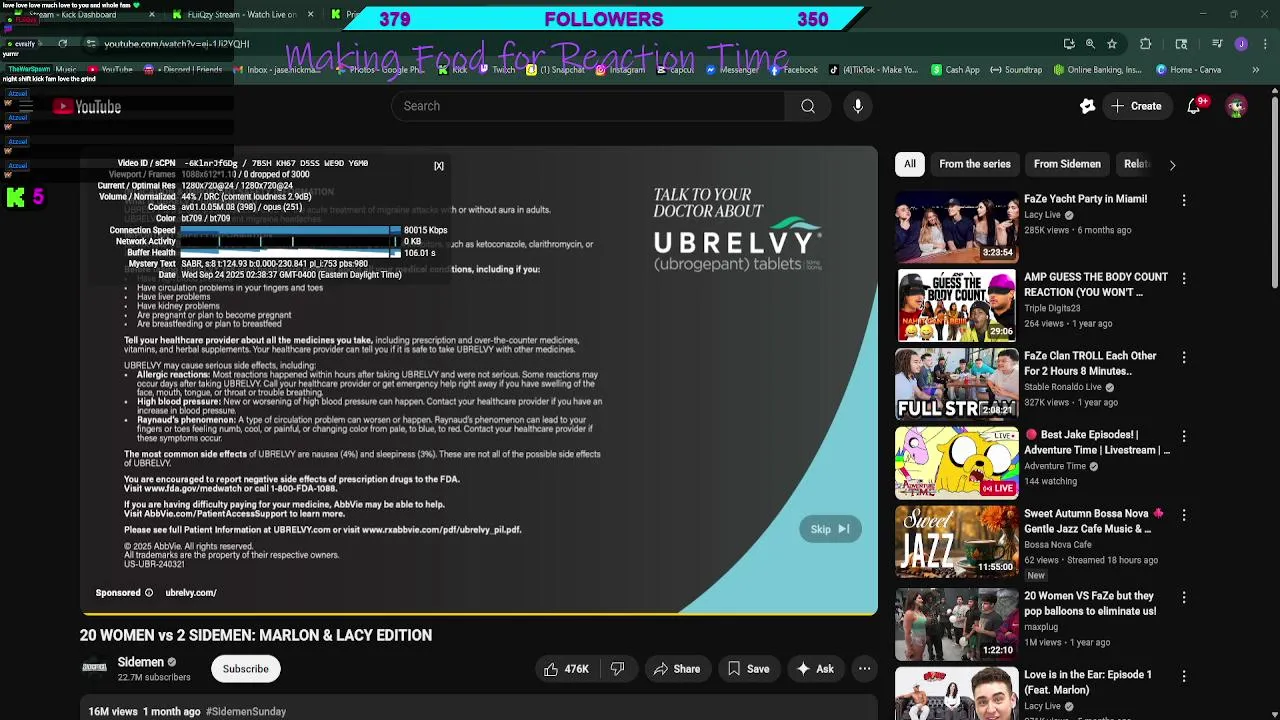Click the yellow ad progress bar
The height and width of the screenshot is (720, 1280).
pyautogui.click(x=479, y=613)
